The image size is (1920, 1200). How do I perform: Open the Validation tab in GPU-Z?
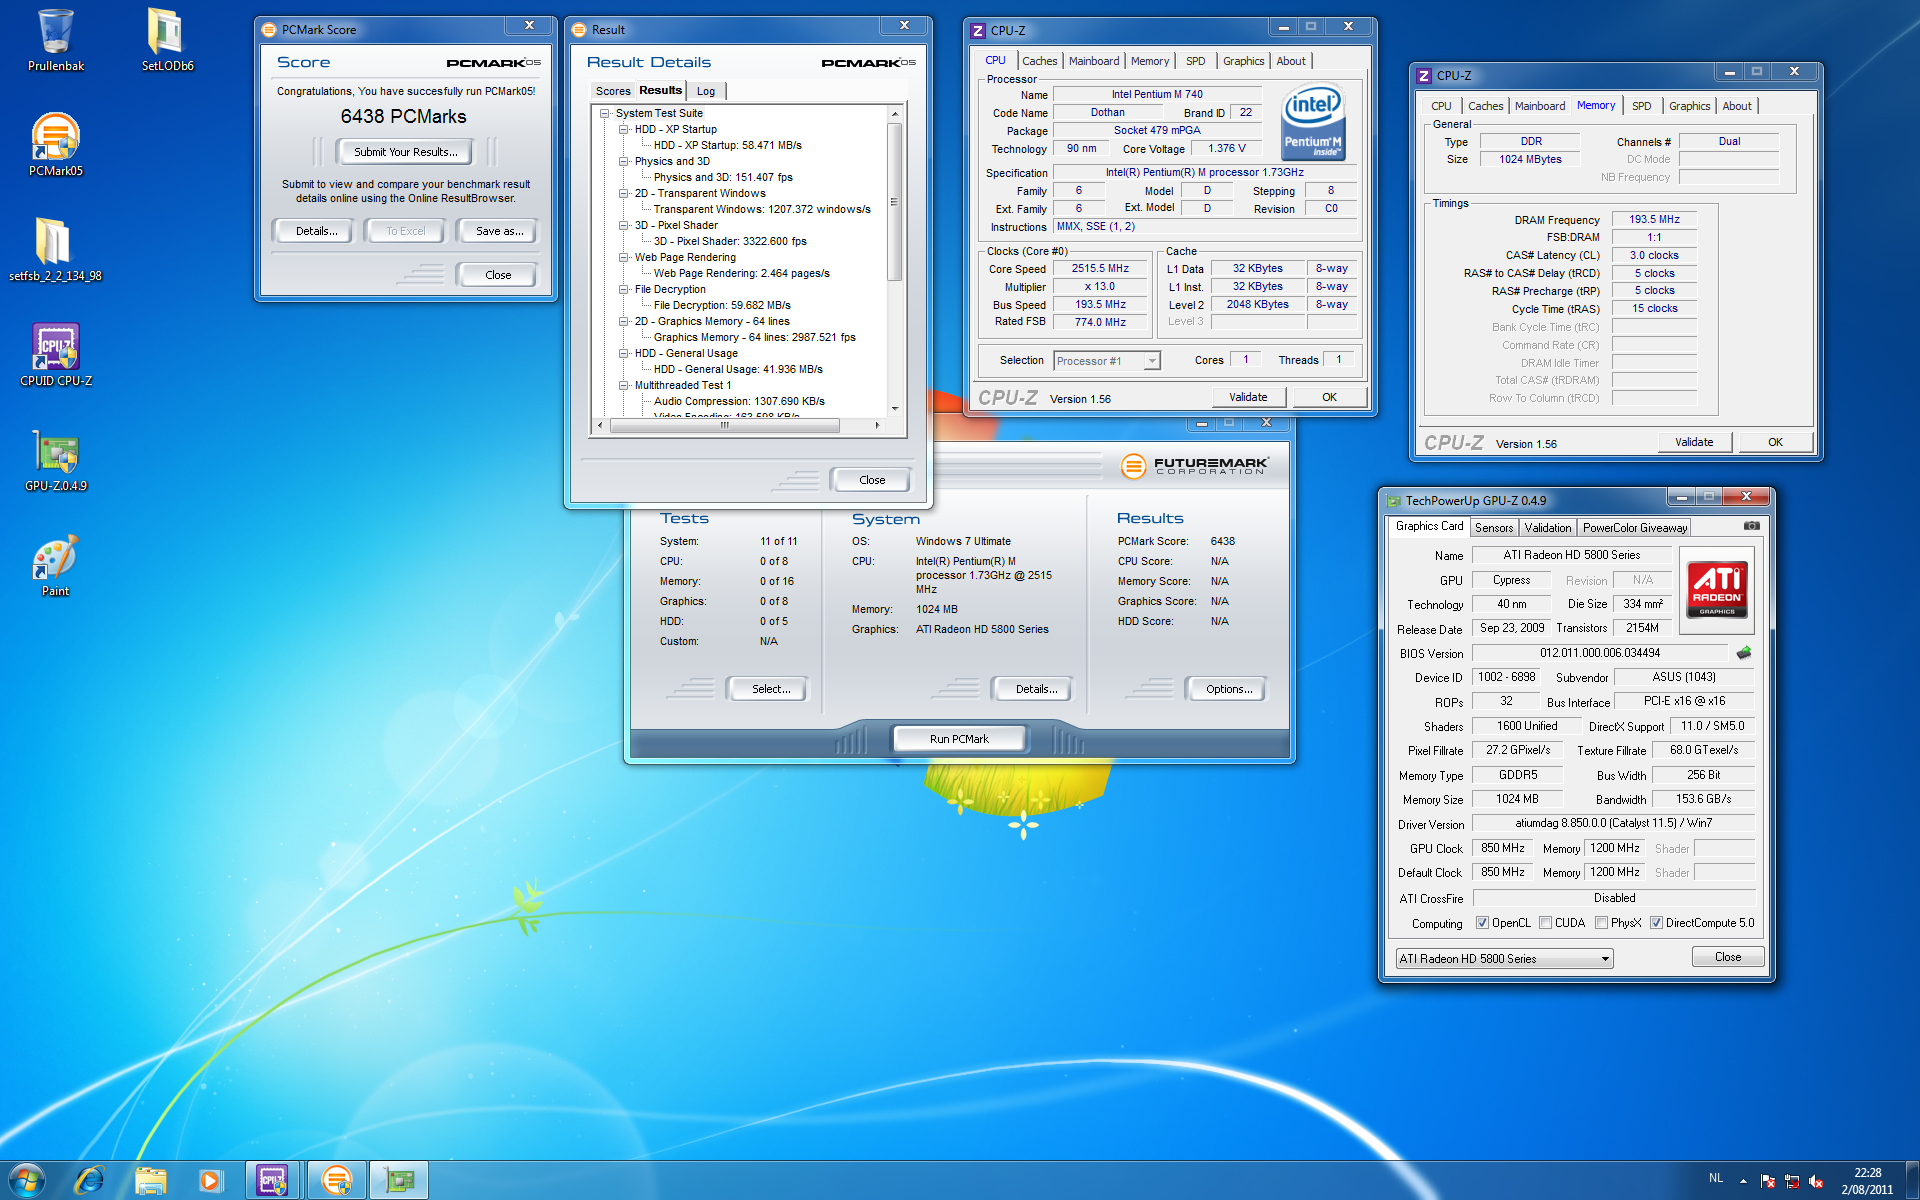tap(1548, 528)
